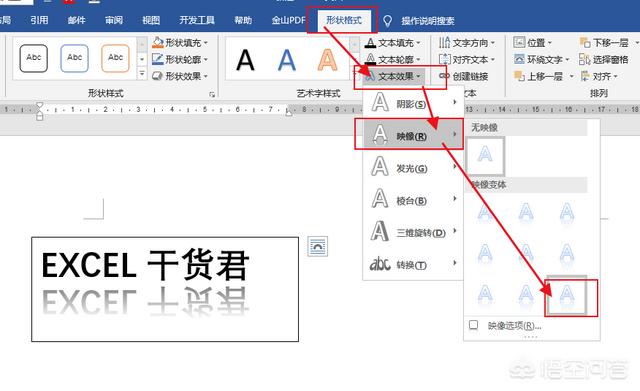
Task: Select the orange outlined A WordArt style
Action: [327, 60]
